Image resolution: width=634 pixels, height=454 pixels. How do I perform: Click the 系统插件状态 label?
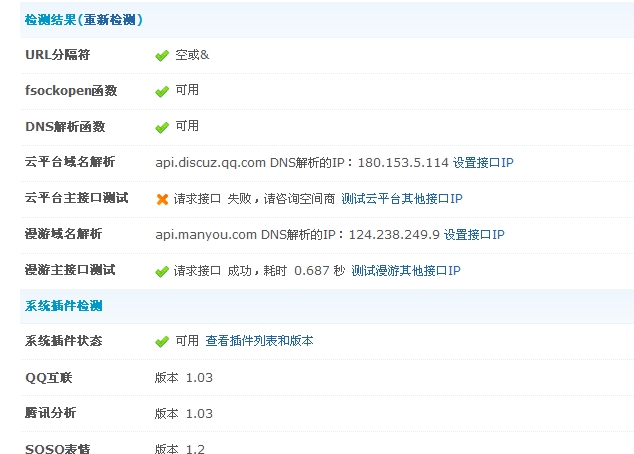point(63,341)
